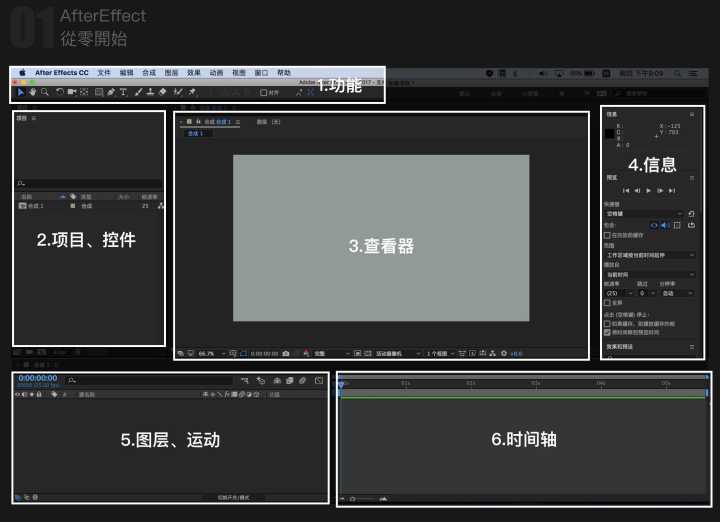This screenshot has width=720, height=522.
Task: Open the 视图 menu
Action: point(239,73)
